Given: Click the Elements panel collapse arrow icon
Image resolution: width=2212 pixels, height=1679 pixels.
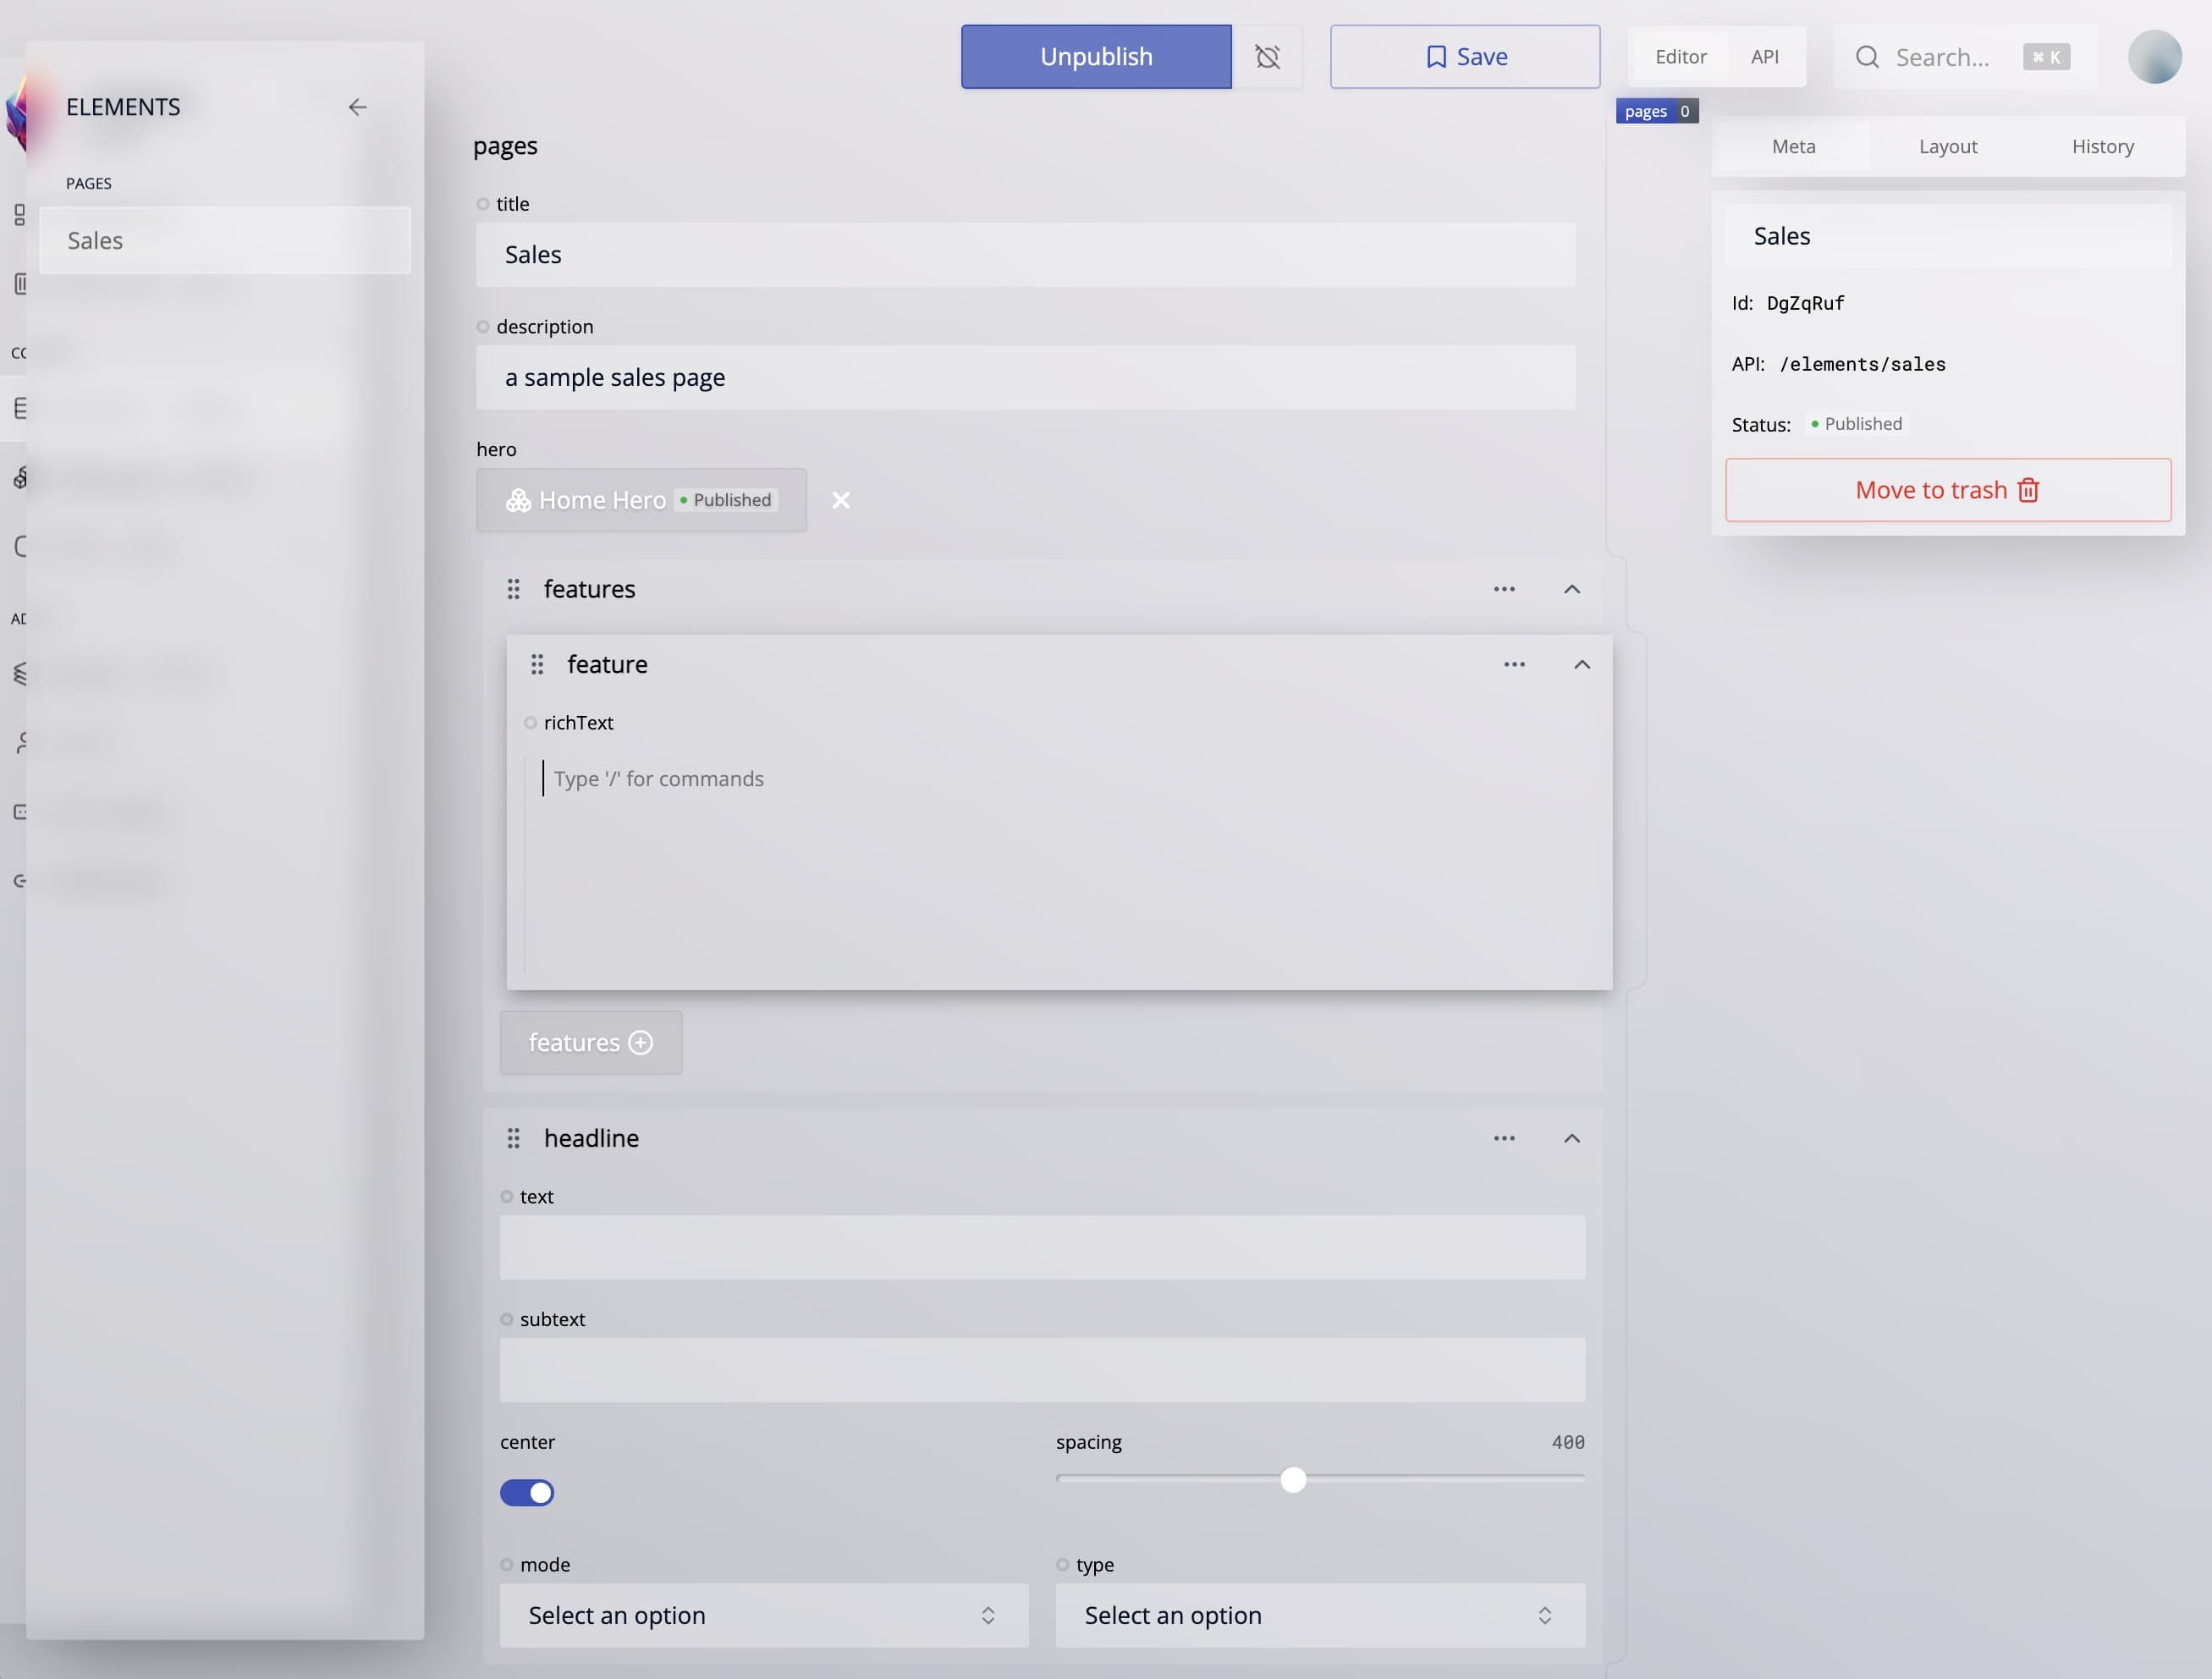Looking at the screenshot, I should [x=356, y=107].
